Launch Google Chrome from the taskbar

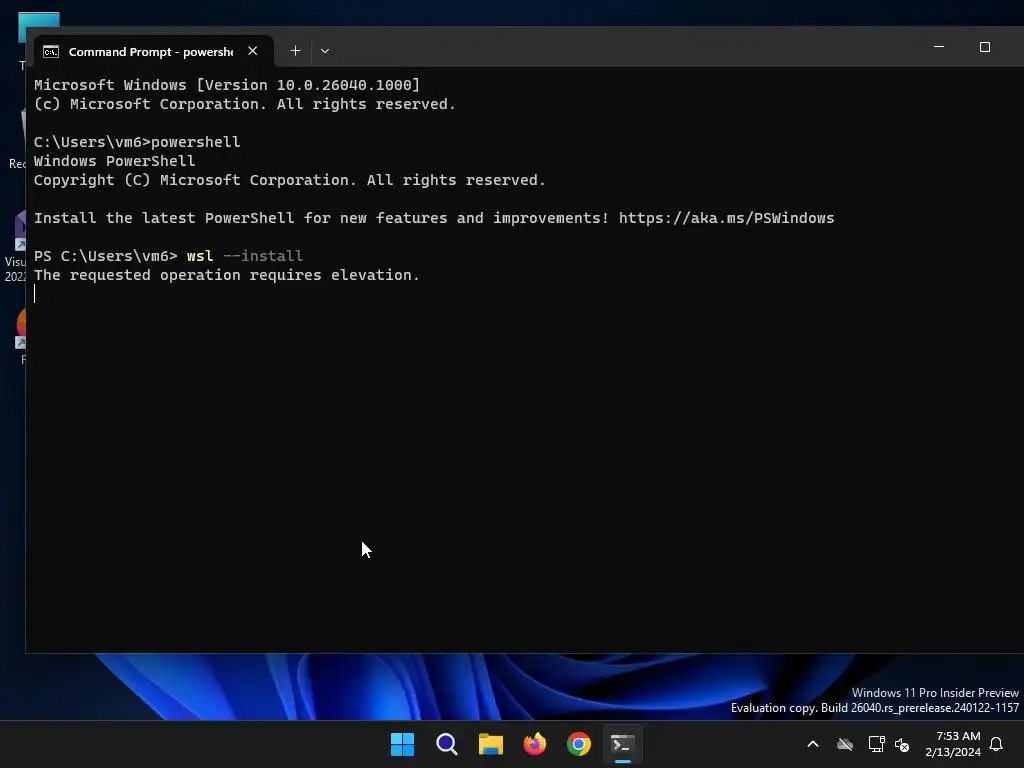[x=579, y=744]
